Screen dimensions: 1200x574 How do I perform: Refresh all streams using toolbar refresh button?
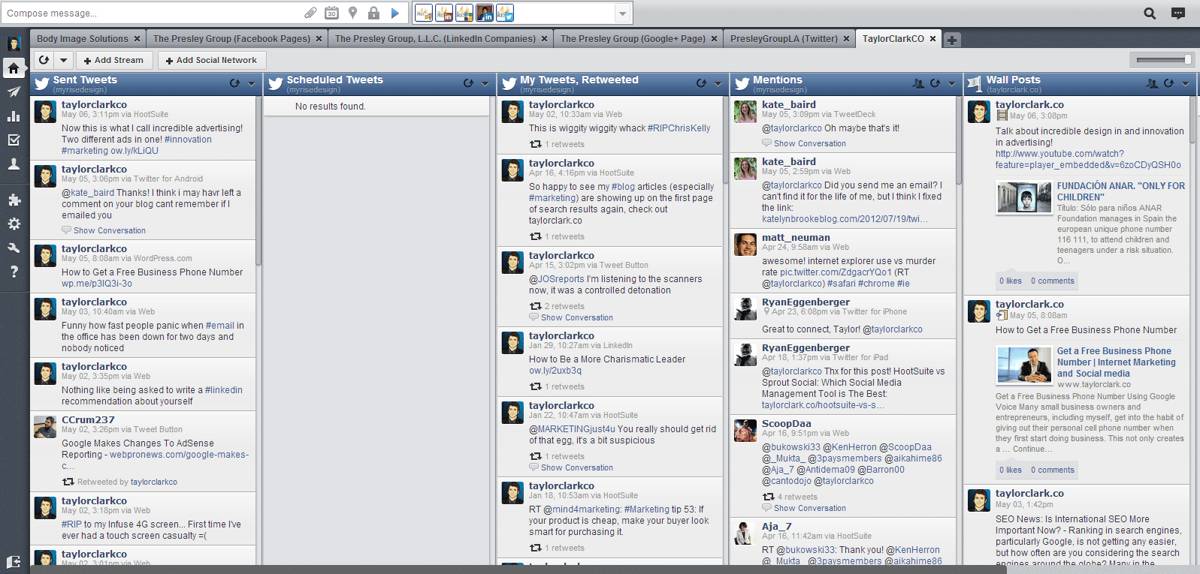[43, 60]
